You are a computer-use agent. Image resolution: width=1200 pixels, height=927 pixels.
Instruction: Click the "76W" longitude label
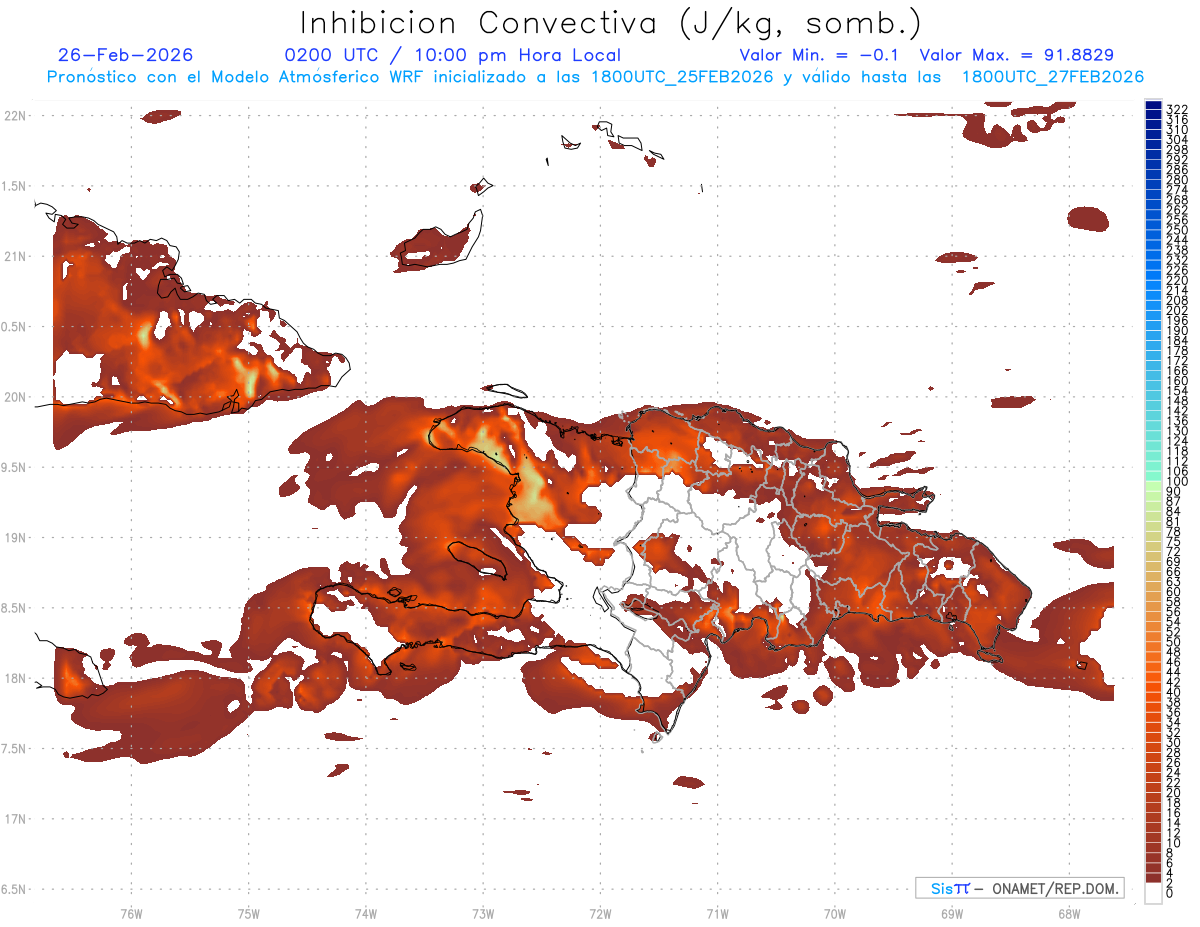pos(131,913)
